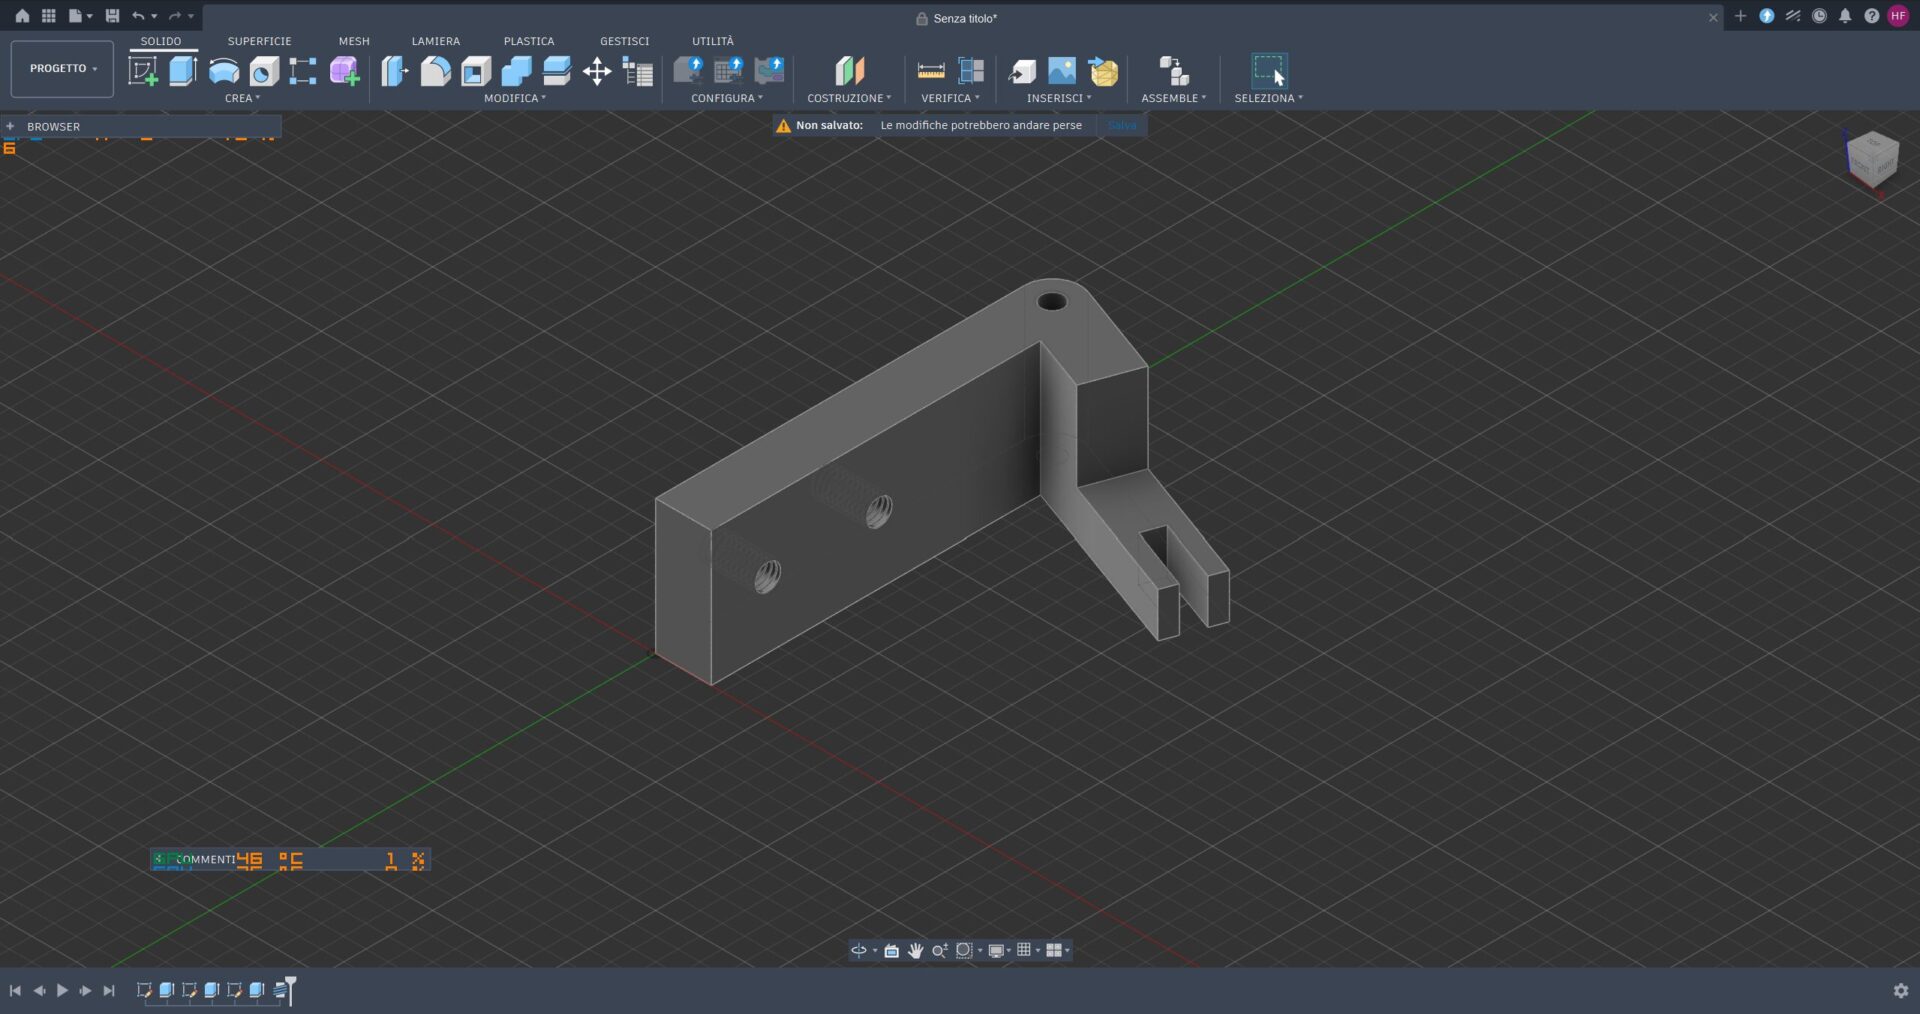Select the Revolve tool
This screenshot has height=1014, width=1920.
(224, 71)
